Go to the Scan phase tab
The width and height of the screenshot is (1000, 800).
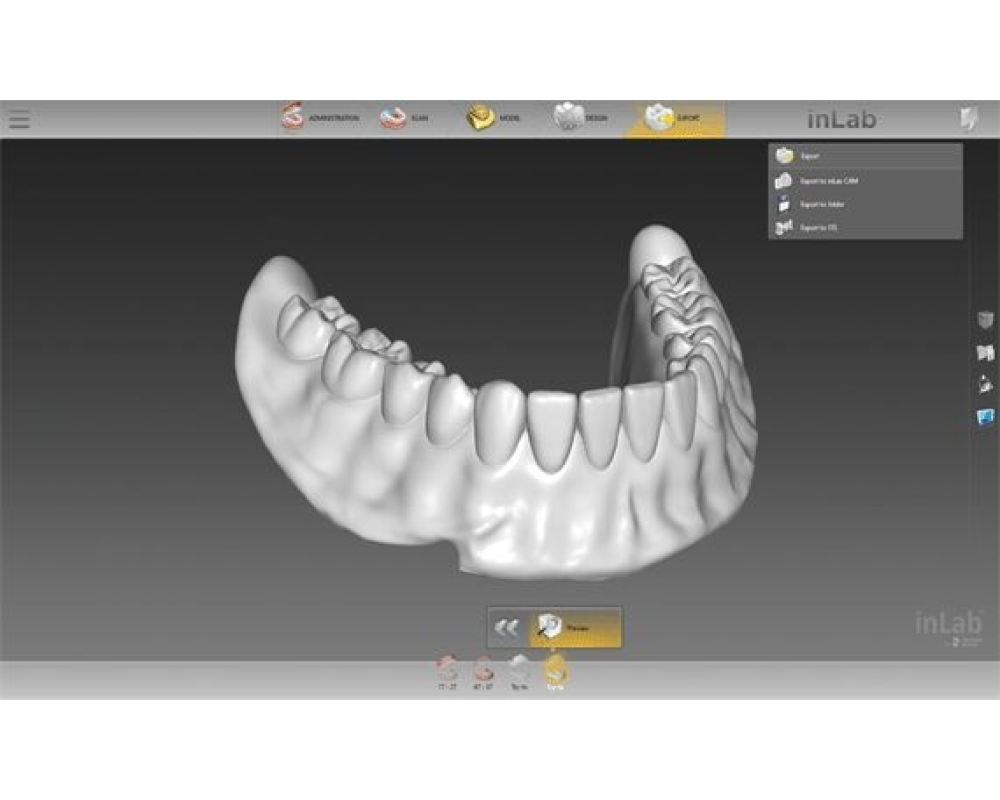click(405, 118)
